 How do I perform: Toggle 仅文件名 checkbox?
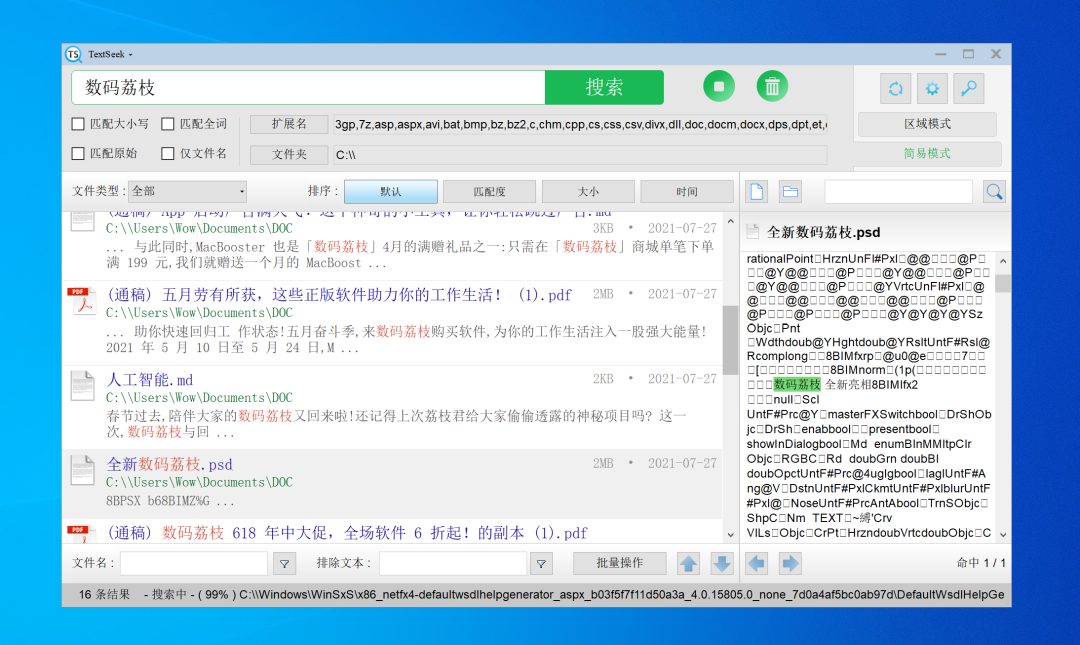point(167,154)
